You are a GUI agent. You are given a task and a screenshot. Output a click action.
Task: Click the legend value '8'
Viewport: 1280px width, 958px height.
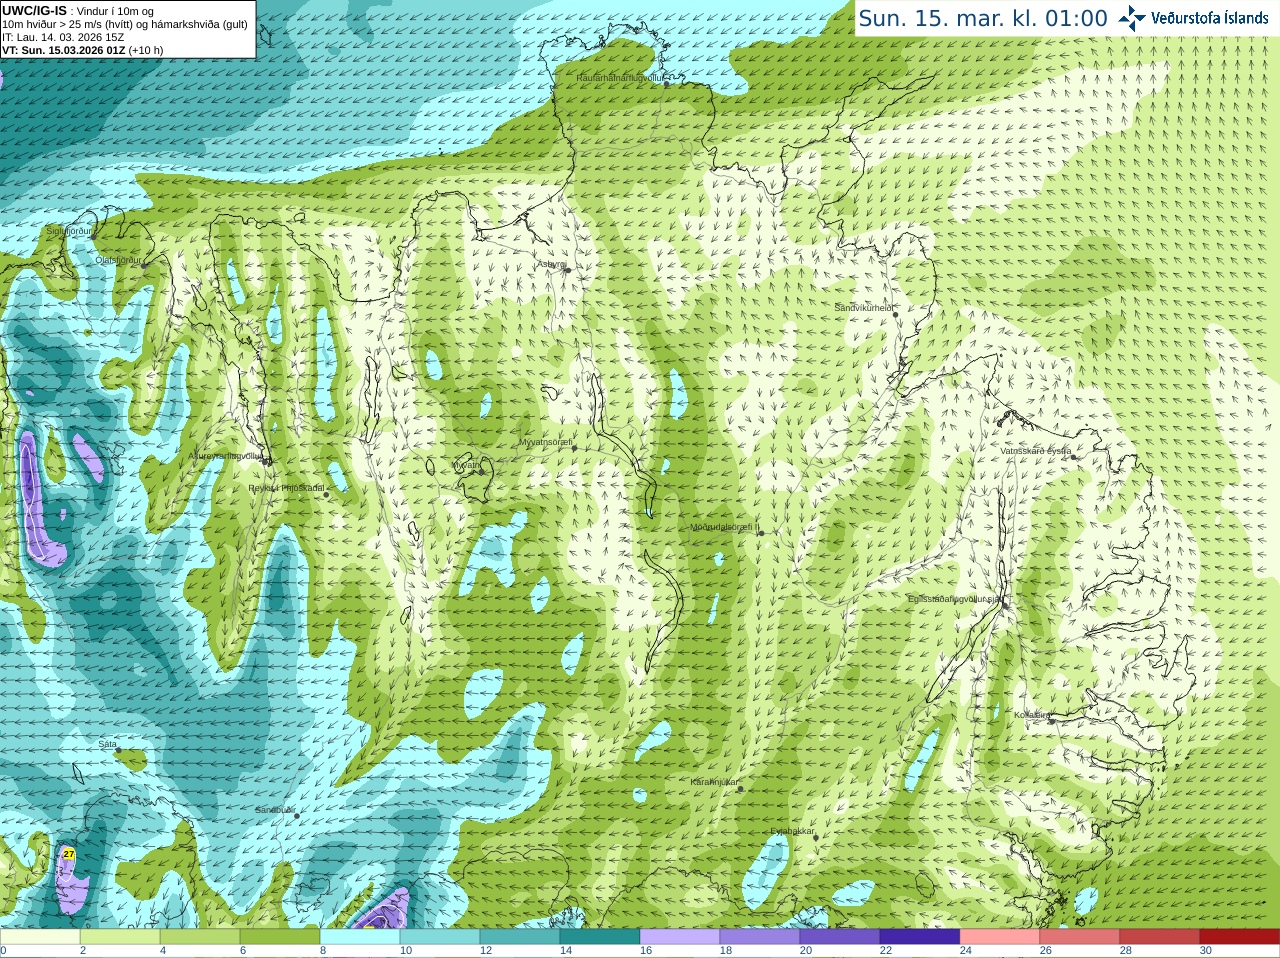coord(323,951)
